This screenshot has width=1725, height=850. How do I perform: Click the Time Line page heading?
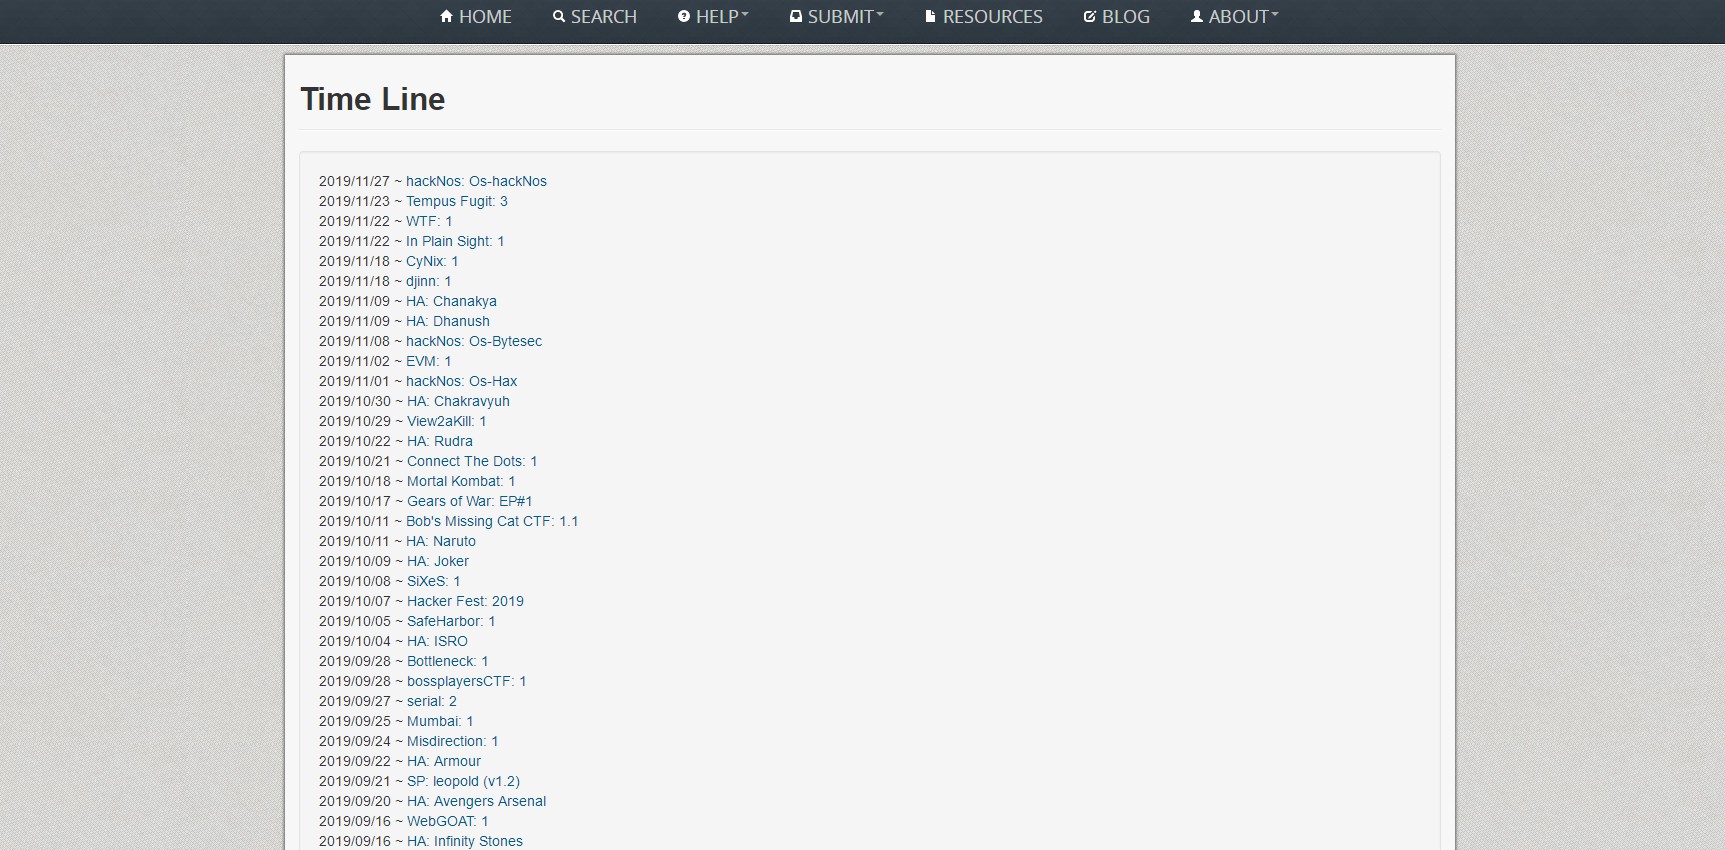[x=373, y=99]
